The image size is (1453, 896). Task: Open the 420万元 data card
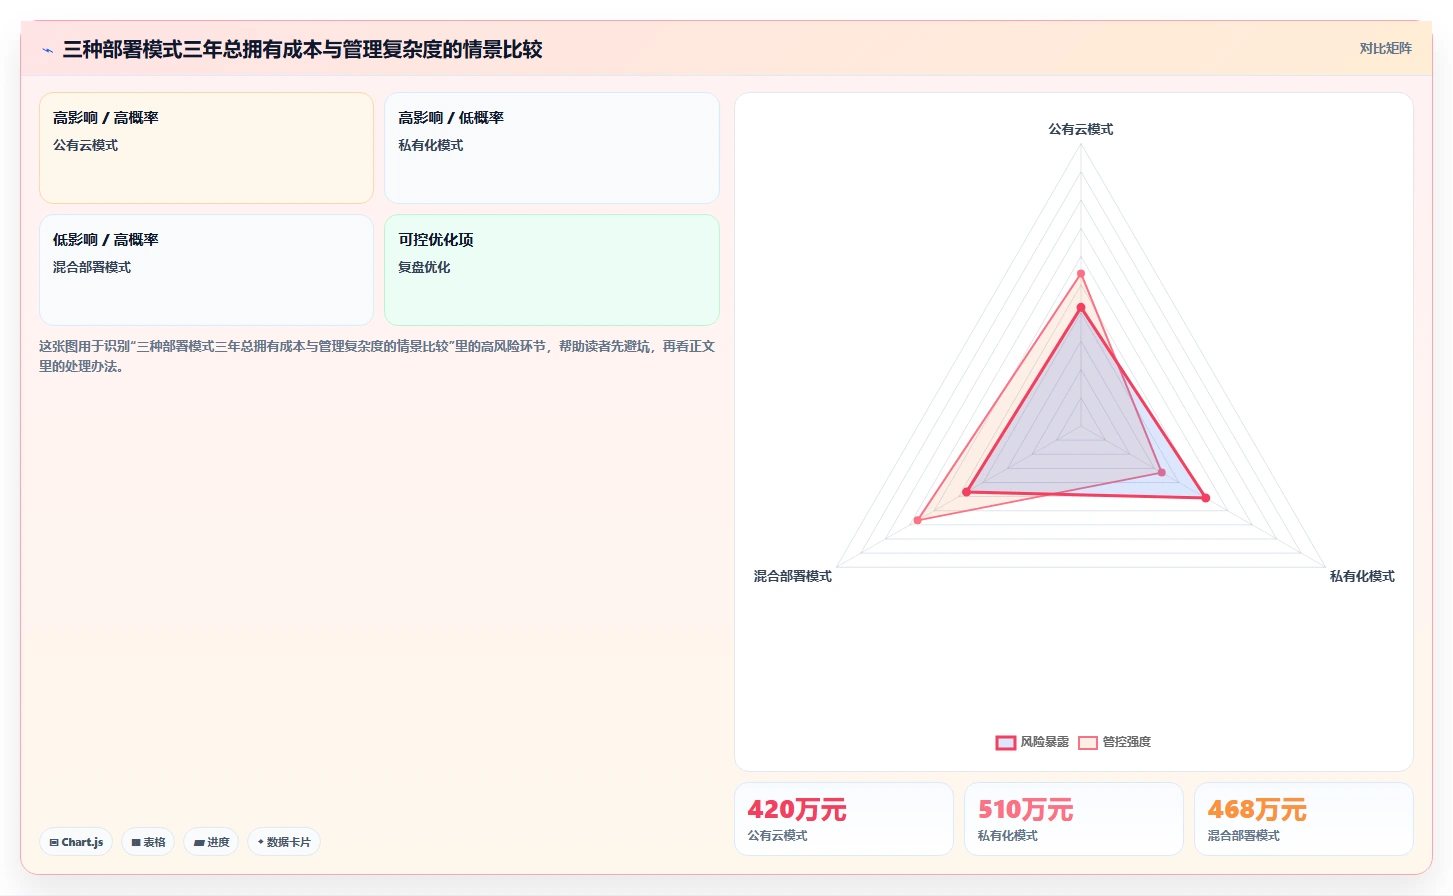coord(844,819)
